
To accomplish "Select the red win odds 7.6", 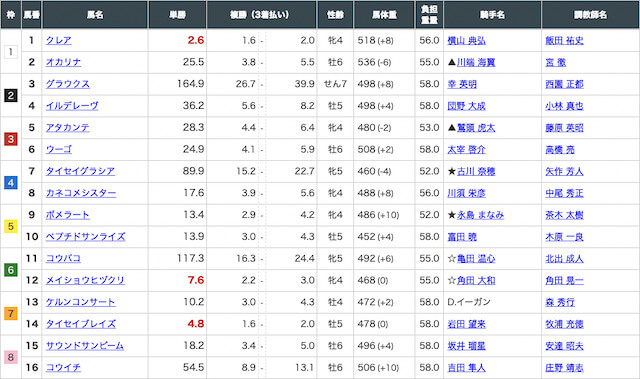I will pos(196,280).
